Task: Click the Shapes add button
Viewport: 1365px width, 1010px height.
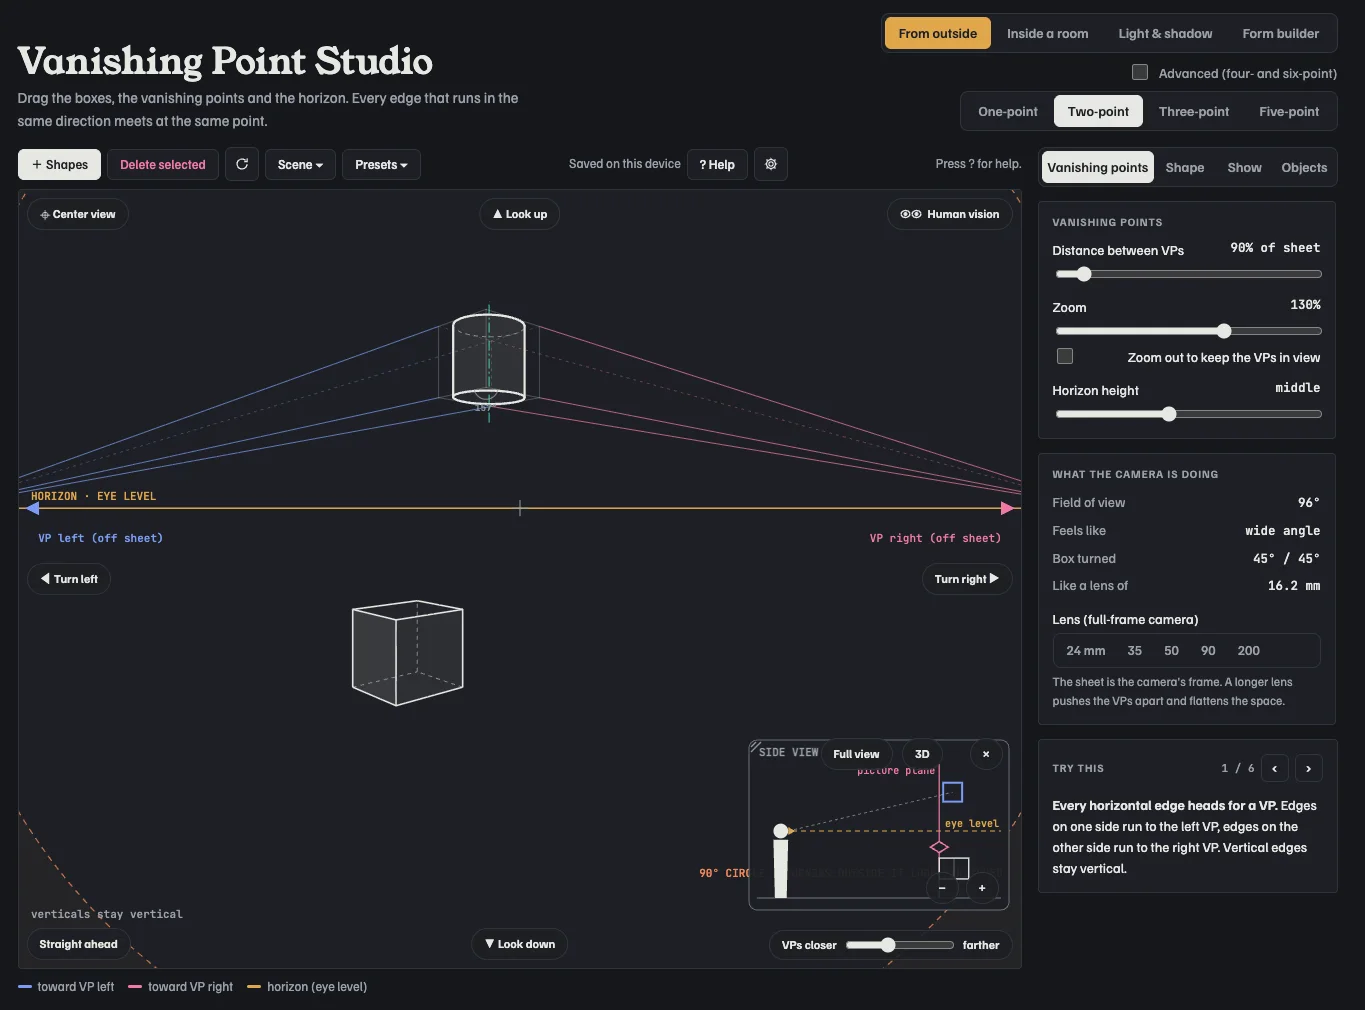Action: click(59, 164)
